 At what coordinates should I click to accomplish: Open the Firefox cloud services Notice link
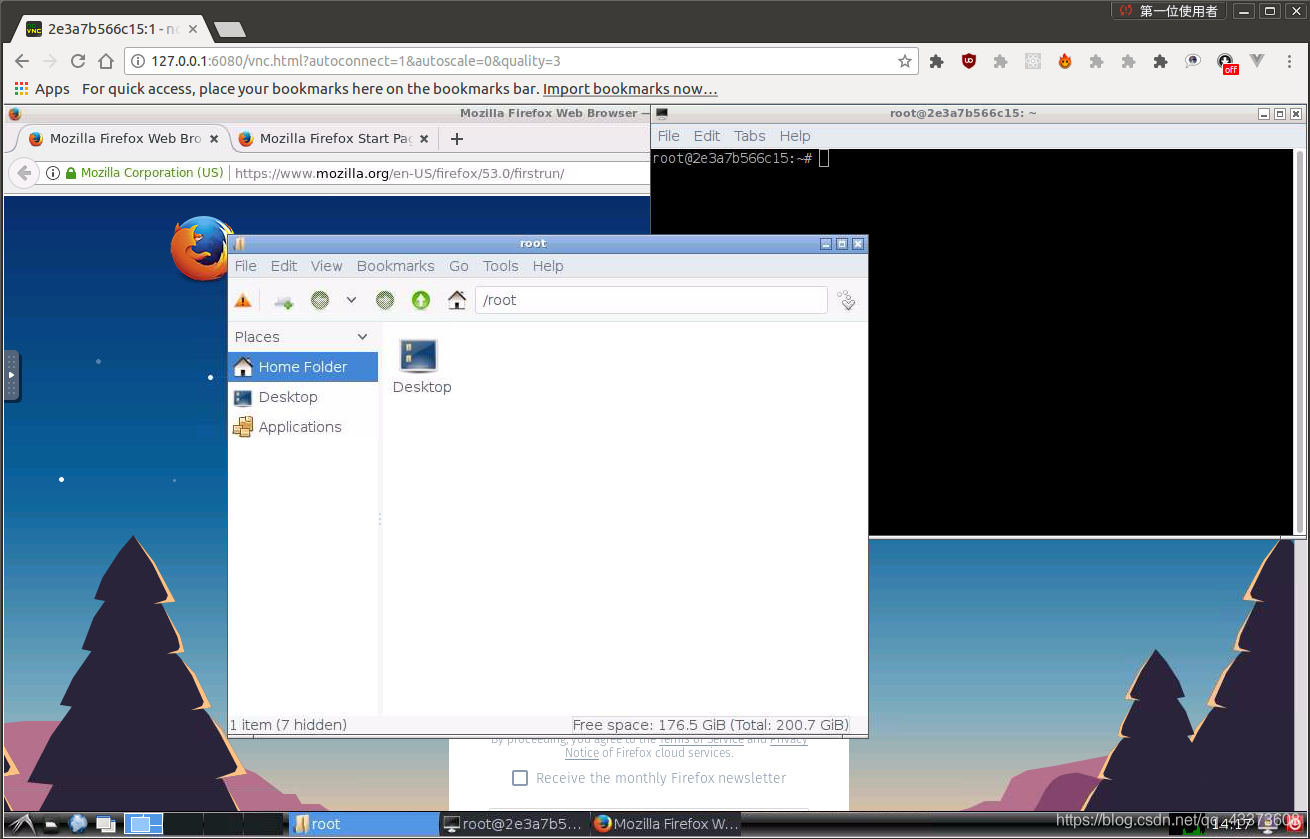(581, 753)
